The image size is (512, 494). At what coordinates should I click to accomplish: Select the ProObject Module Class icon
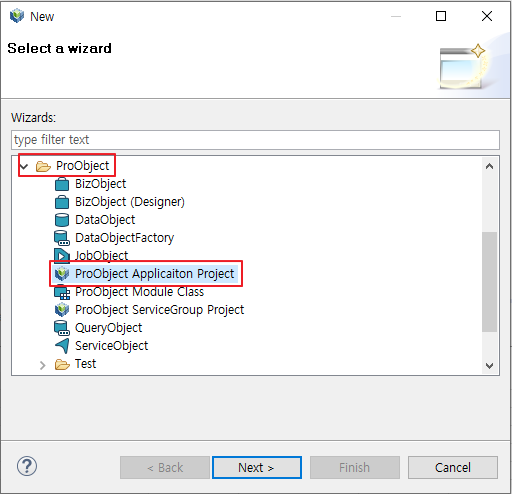pyautogui.click(x=62, y=292)
